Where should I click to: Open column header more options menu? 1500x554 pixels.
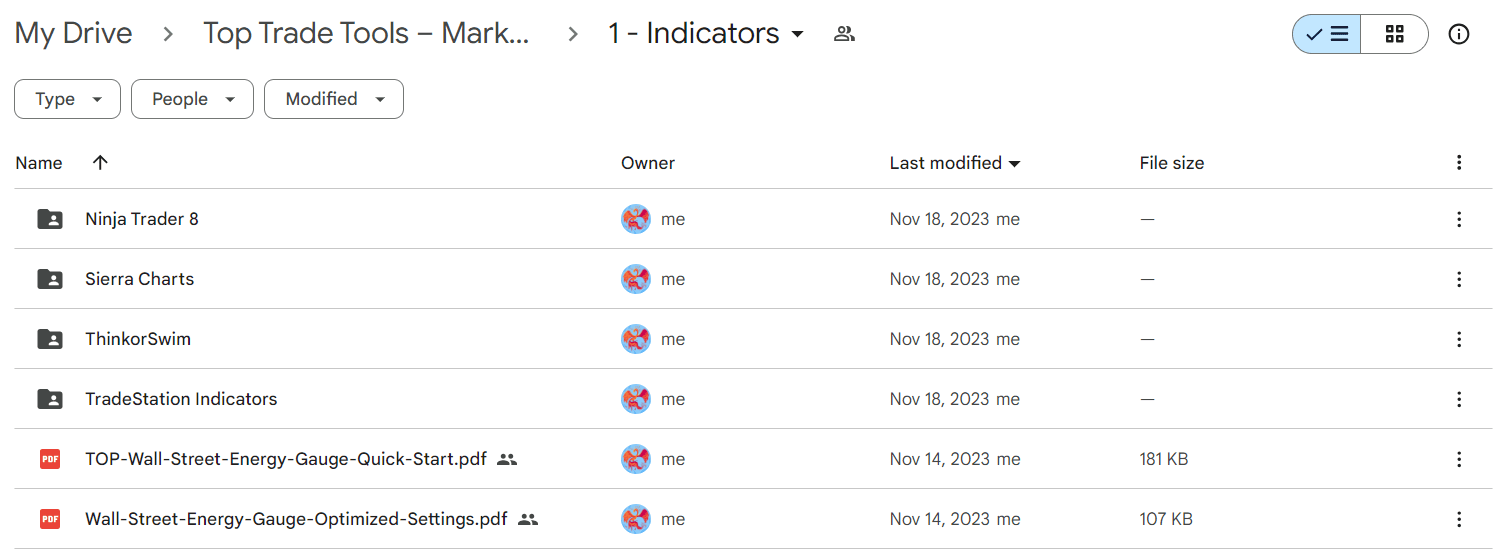click(1459, 163)
